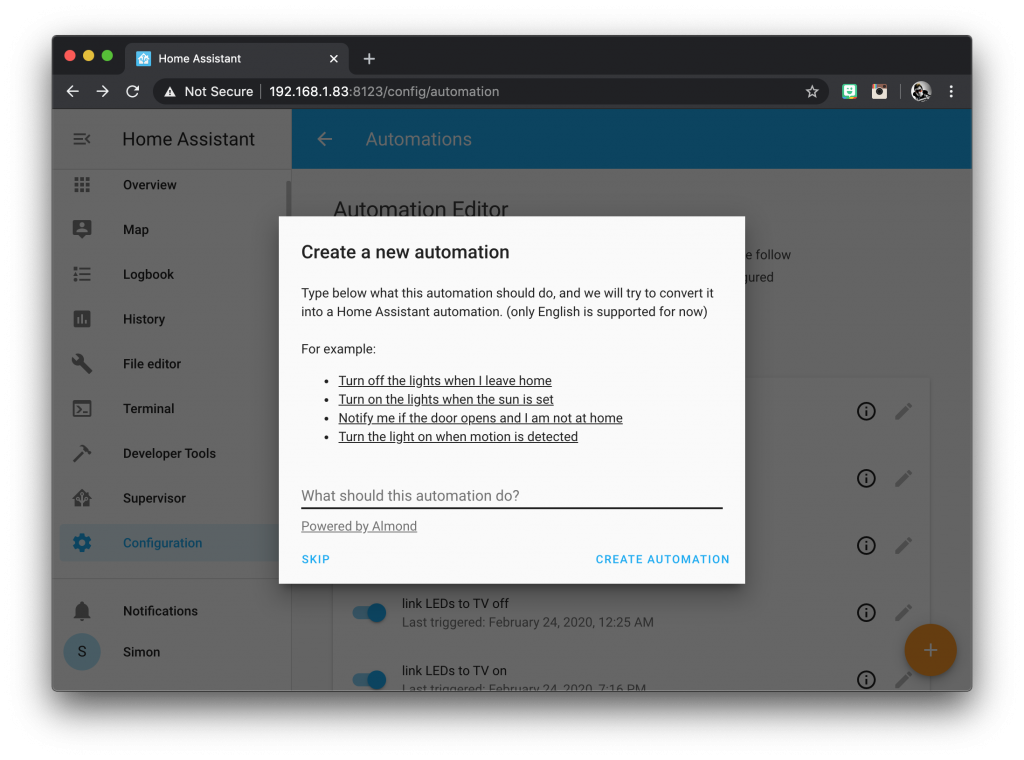
Task: Open a new browser tab
Action: click(369, 59)
